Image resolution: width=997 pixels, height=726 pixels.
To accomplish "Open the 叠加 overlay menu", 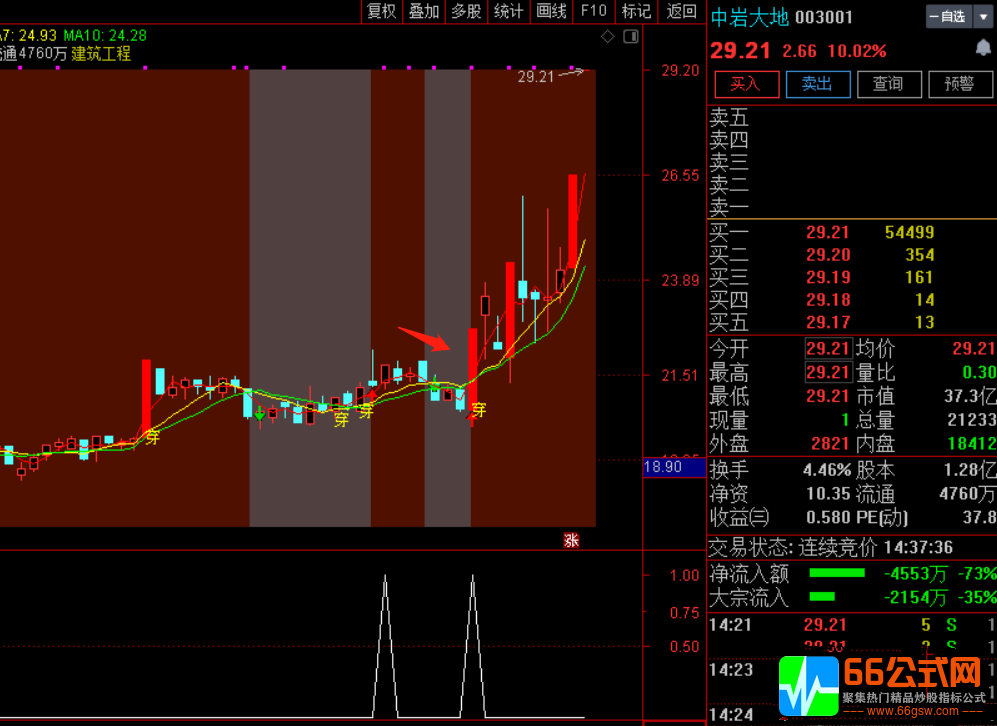I will [424, 11].
